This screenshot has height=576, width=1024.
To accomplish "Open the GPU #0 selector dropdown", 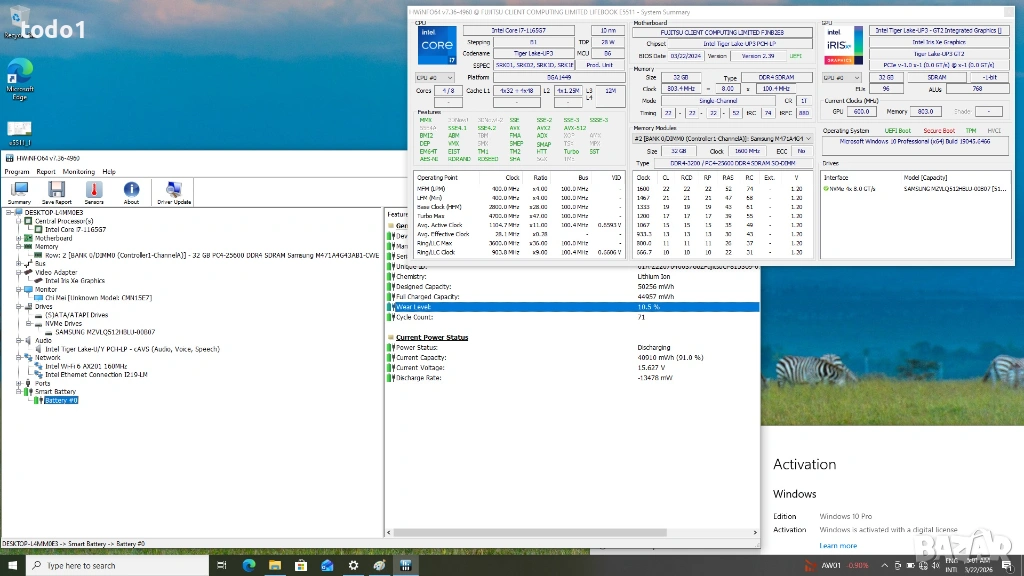I will [841, 77].
